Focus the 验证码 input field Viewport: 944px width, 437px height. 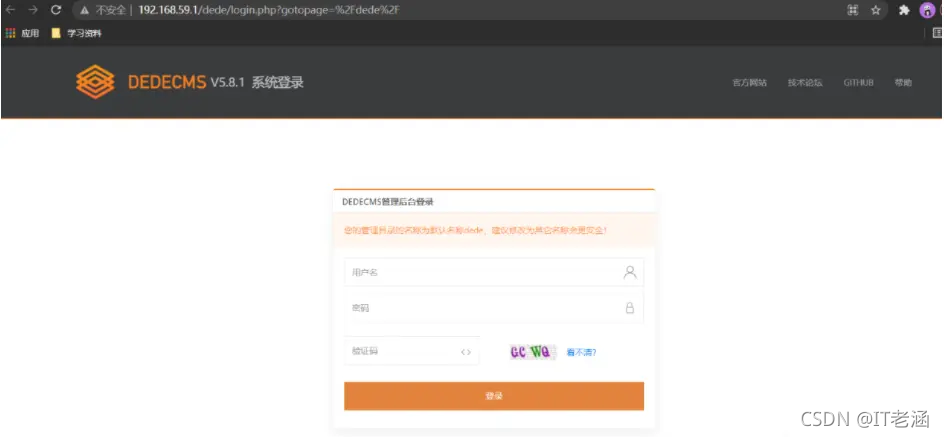tap(412, 352)
